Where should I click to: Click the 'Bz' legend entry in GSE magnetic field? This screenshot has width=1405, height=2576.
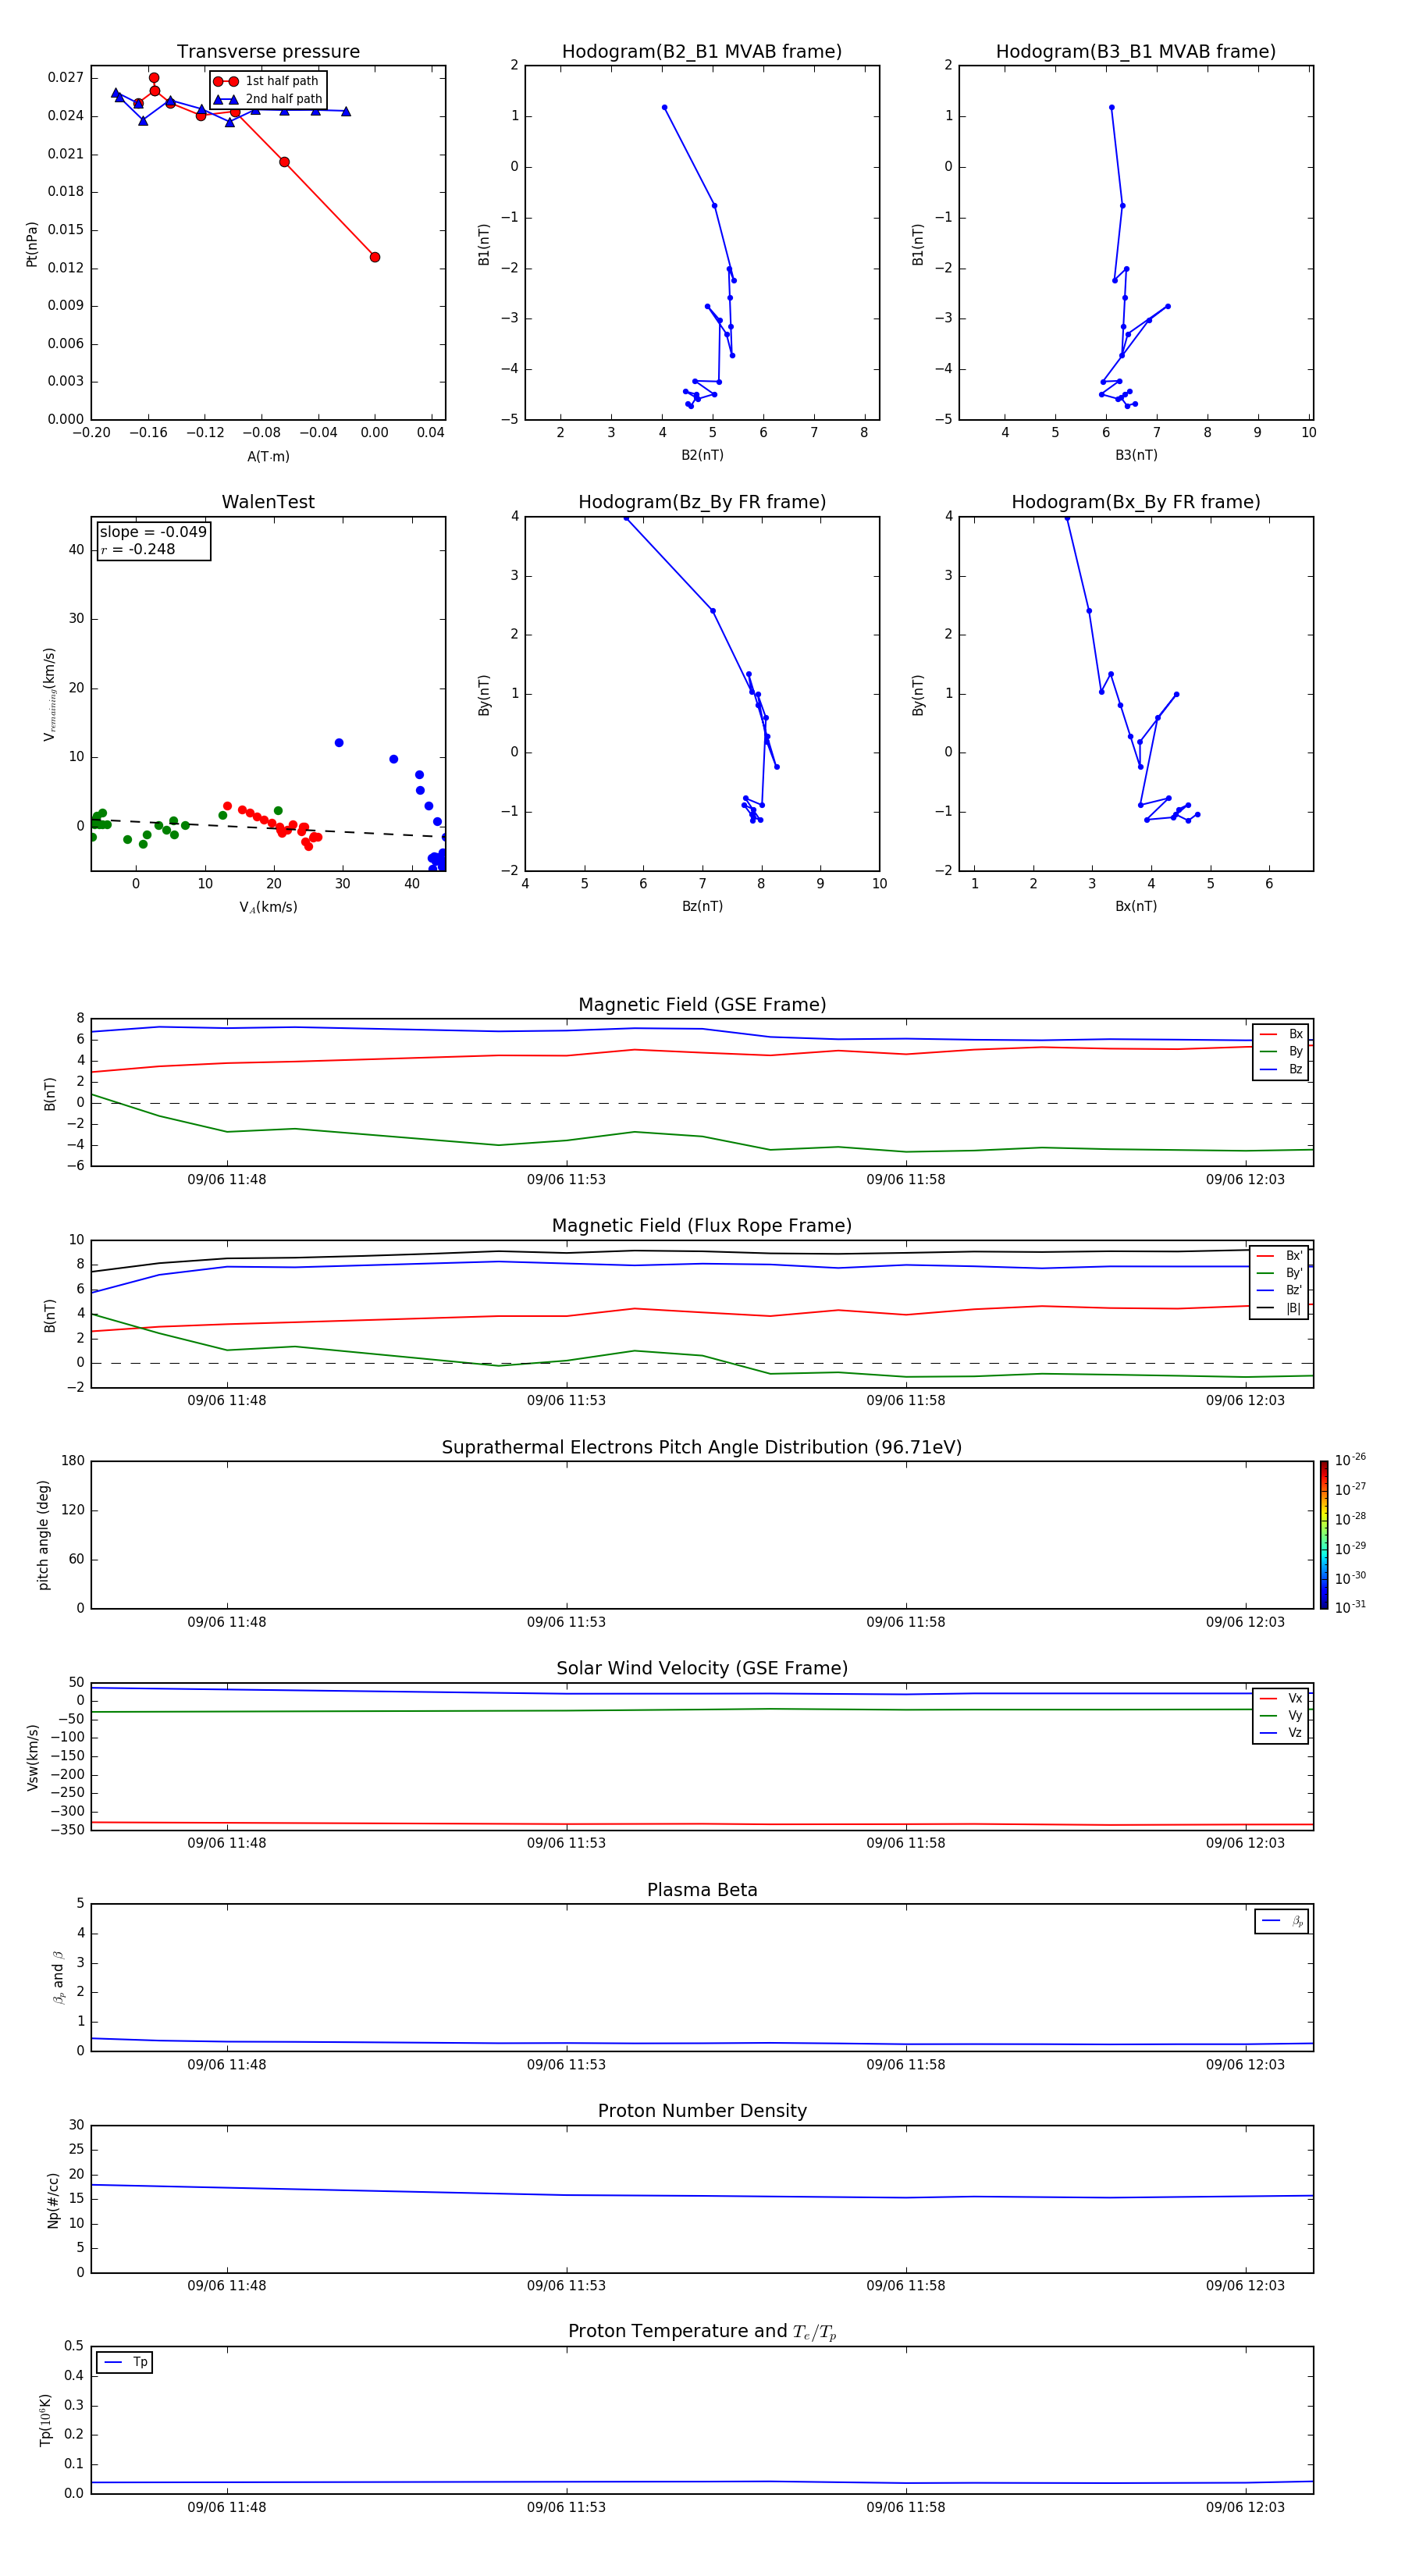pyautogui.click(x=1281, y=1069)
